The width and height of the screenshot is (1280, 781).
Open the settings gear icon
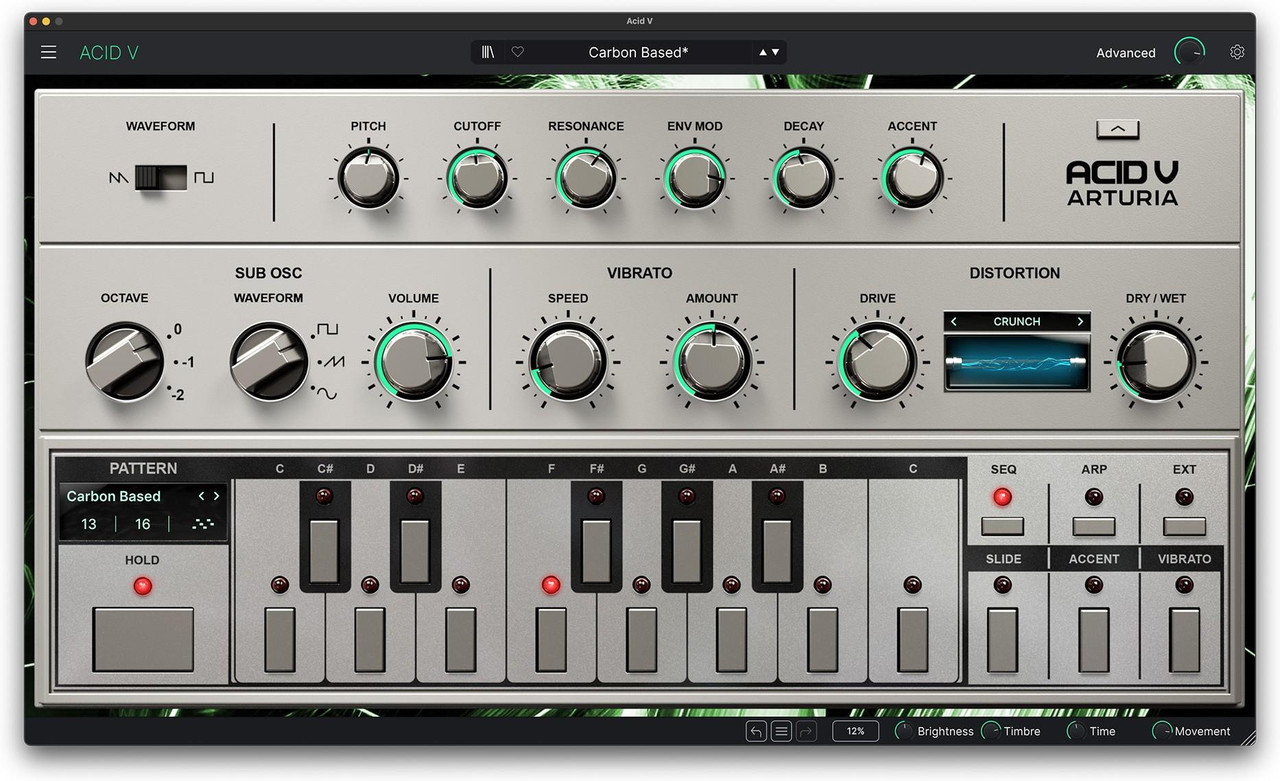1237,52
